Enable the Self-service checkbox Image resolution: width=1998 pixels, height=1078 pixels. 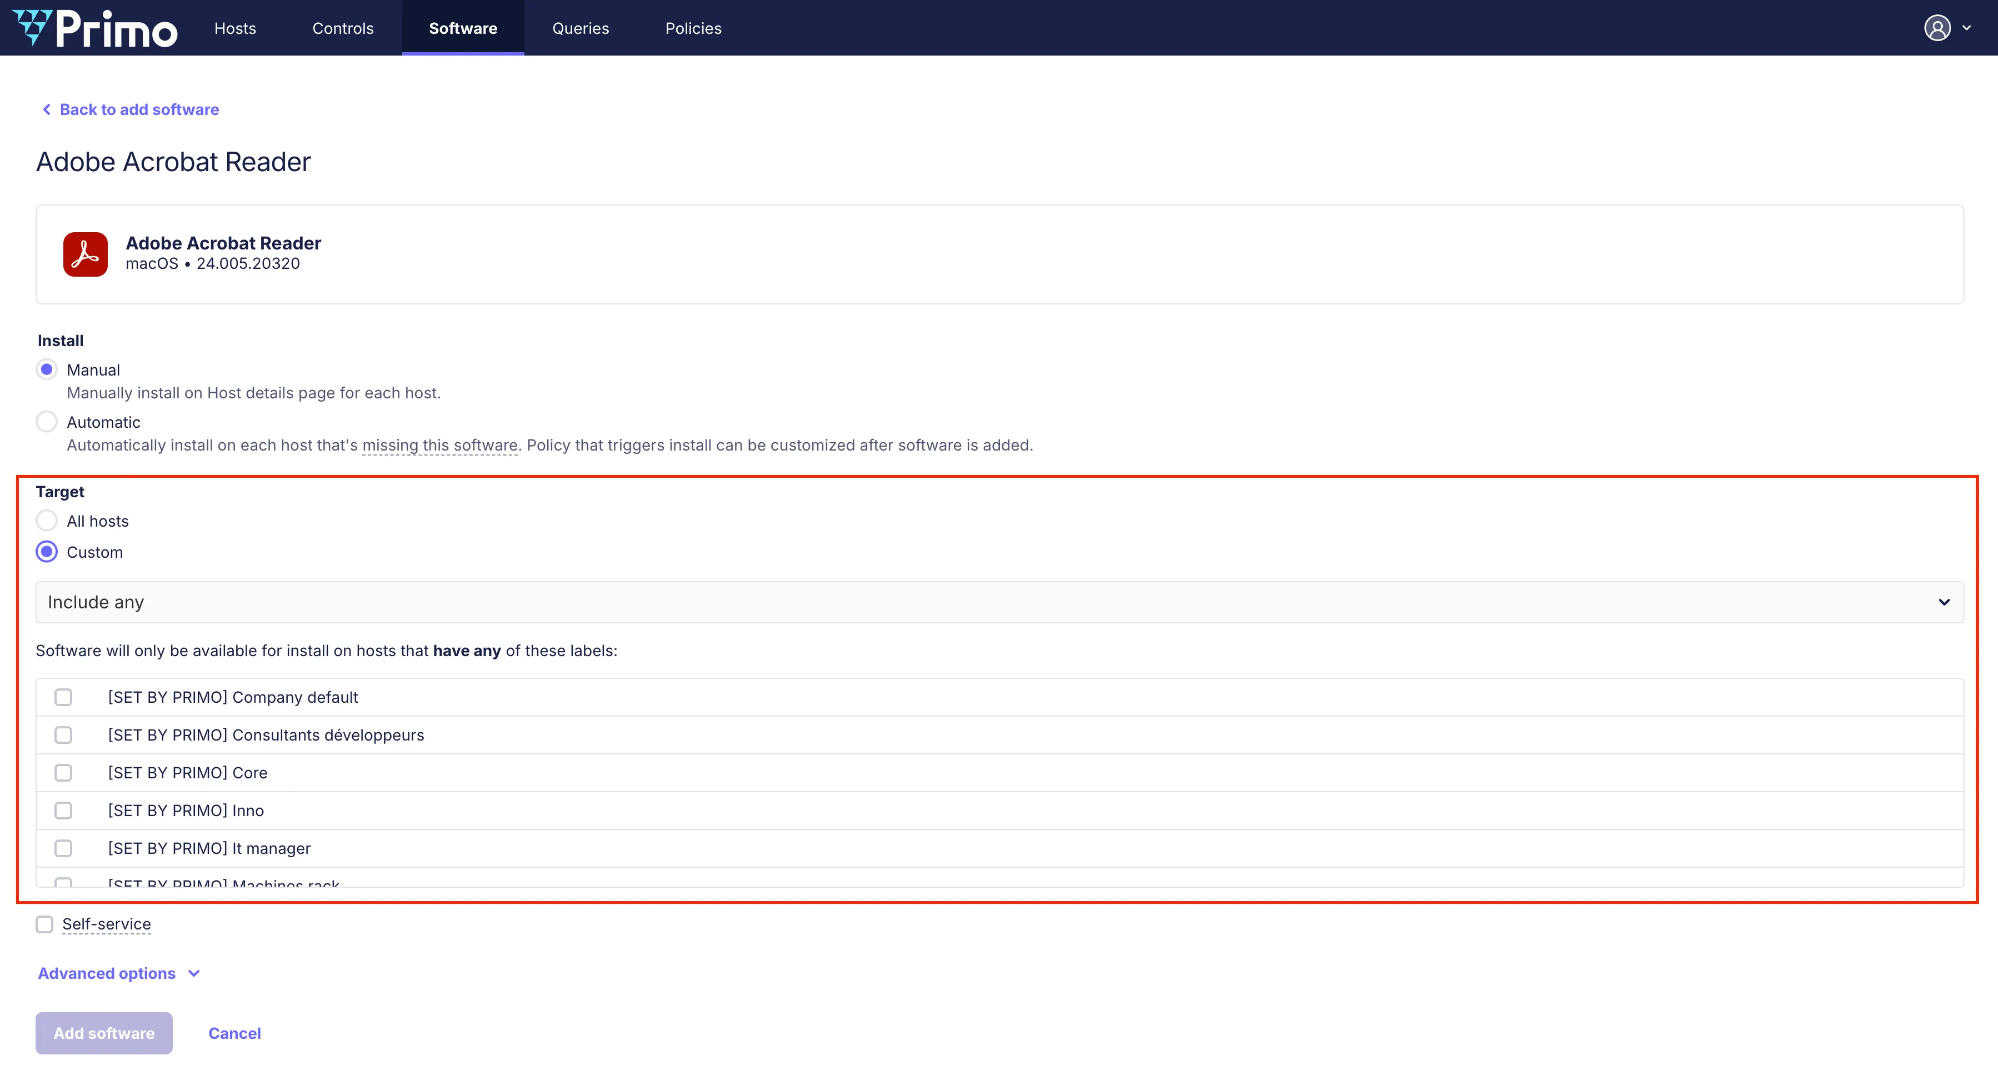pyautogui.click(x=45, y=924)
